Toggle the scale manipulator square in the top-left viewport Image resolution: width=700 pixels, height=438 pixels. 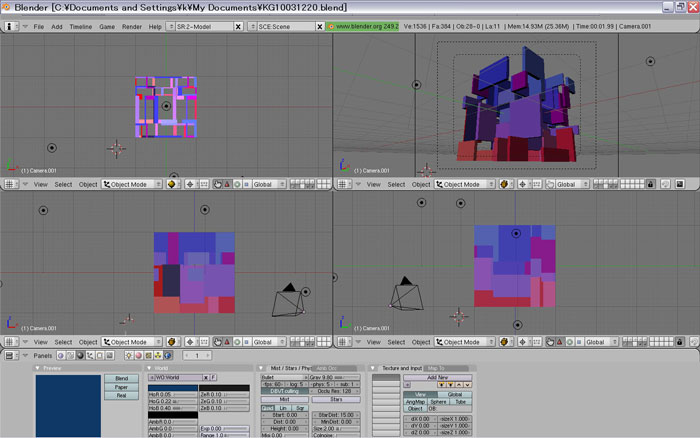pyautogui.click(x=246, y=184)
